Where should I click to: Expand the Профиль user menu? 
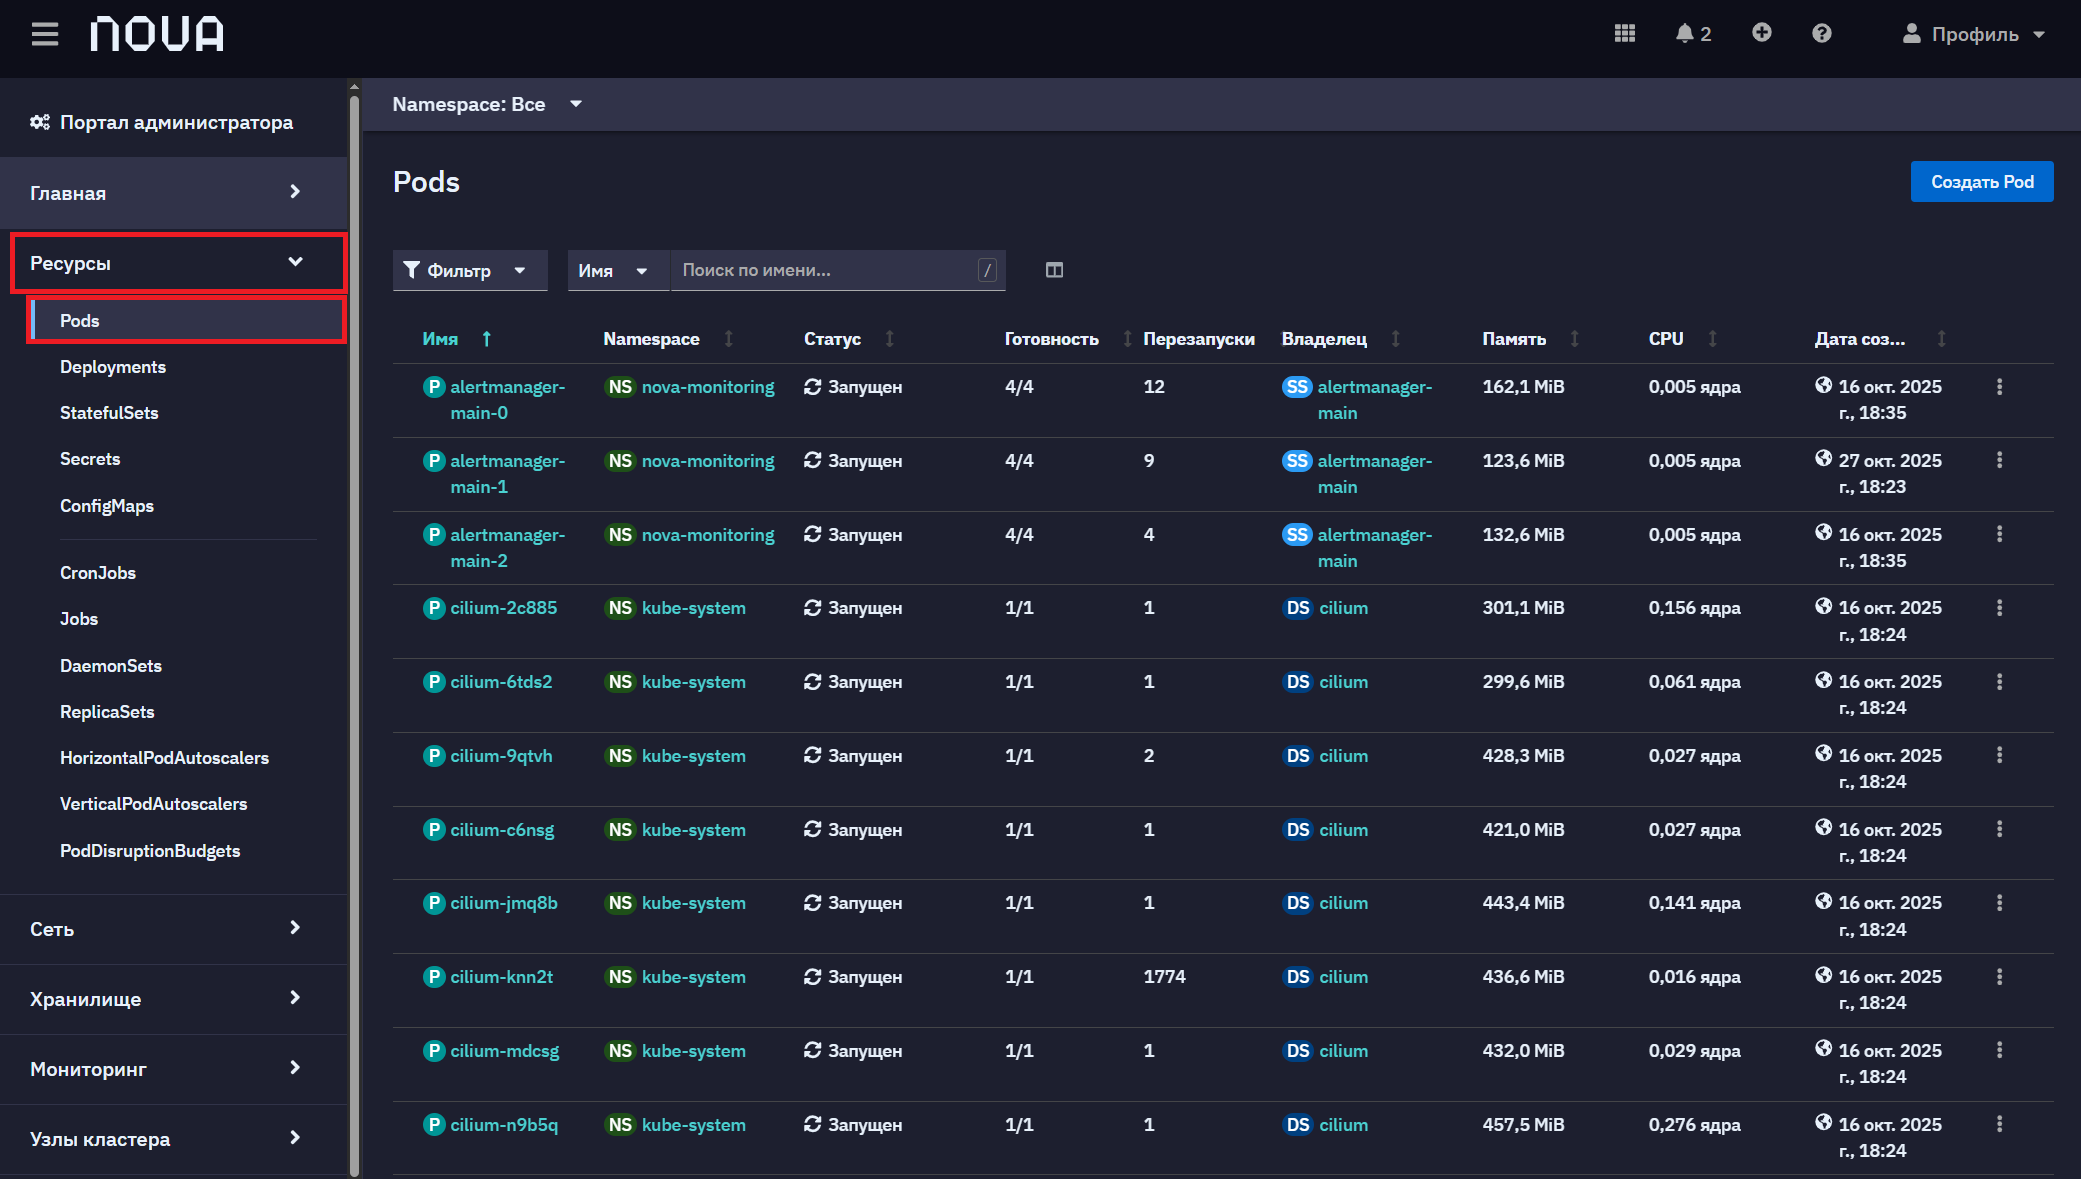click(1973, 34)
